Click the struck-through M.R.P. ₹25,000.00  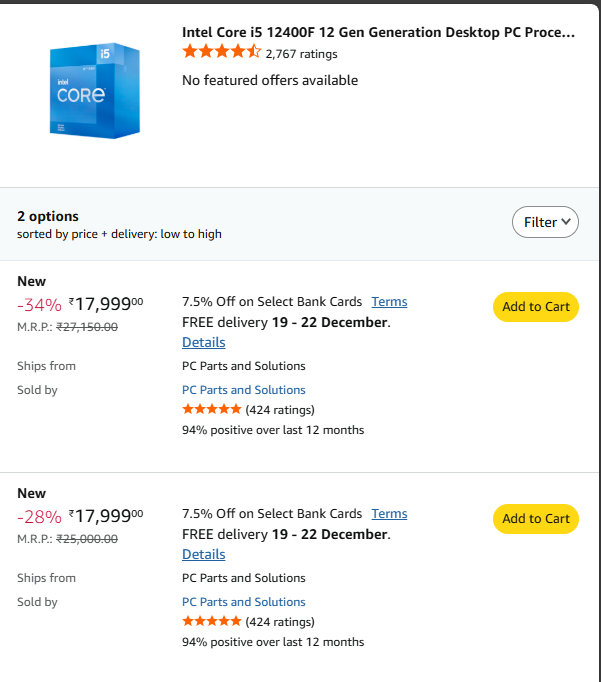[87, 538]
